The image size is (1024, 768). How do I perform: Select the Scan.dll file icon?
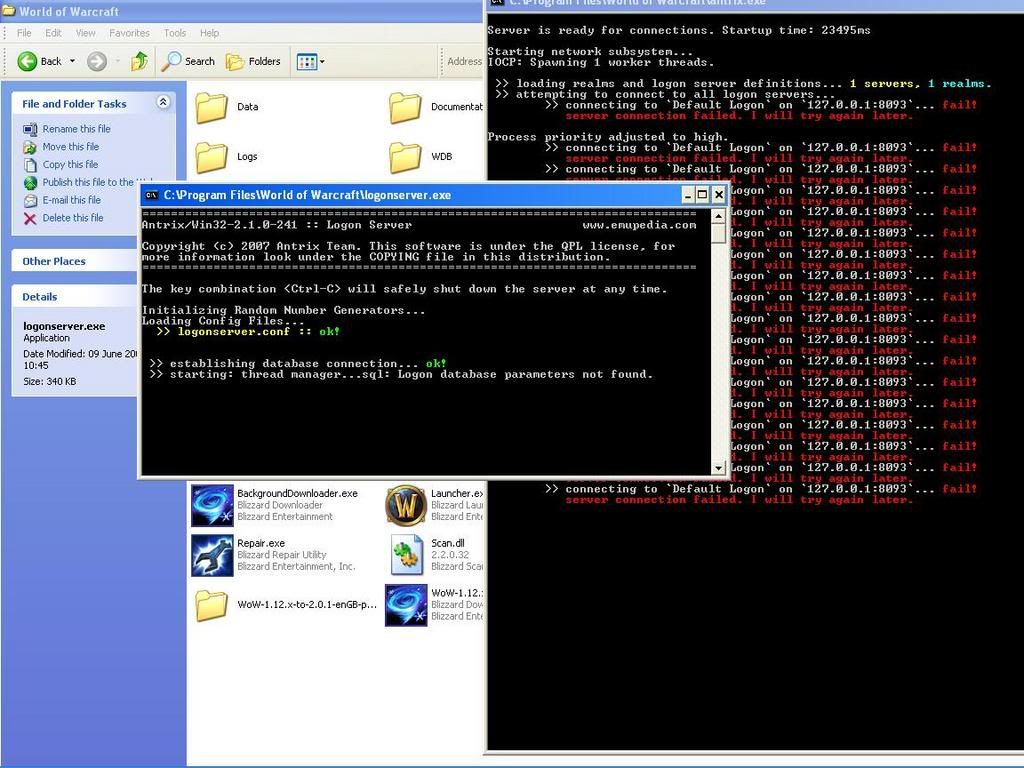coord(406,555)
